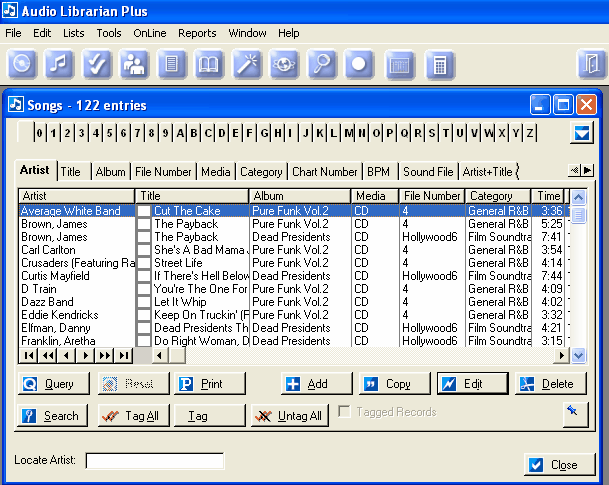Click the Add button

(x=317, y=384)
